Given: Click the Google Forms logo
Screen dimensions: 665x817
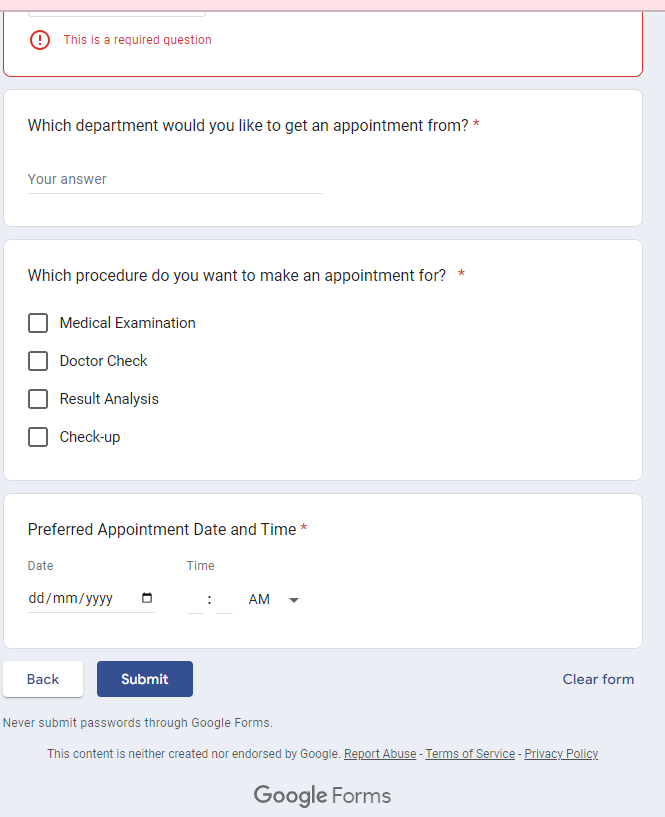Looking at the screenshot, I should point(322,796).
